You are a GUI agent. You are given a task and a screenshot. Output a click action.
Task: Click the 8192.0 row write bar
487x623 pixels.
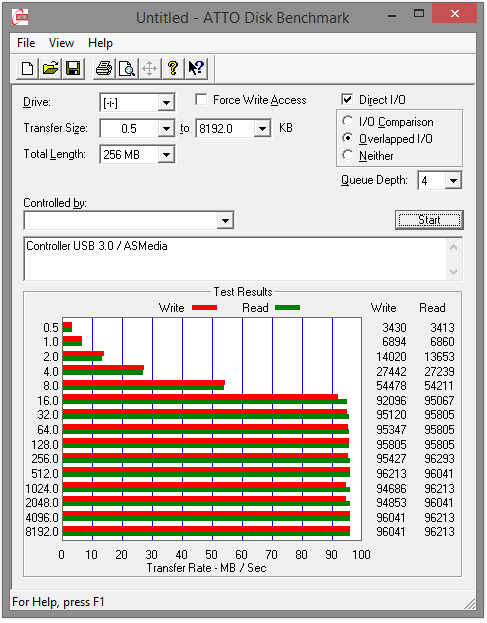point(206,528)
